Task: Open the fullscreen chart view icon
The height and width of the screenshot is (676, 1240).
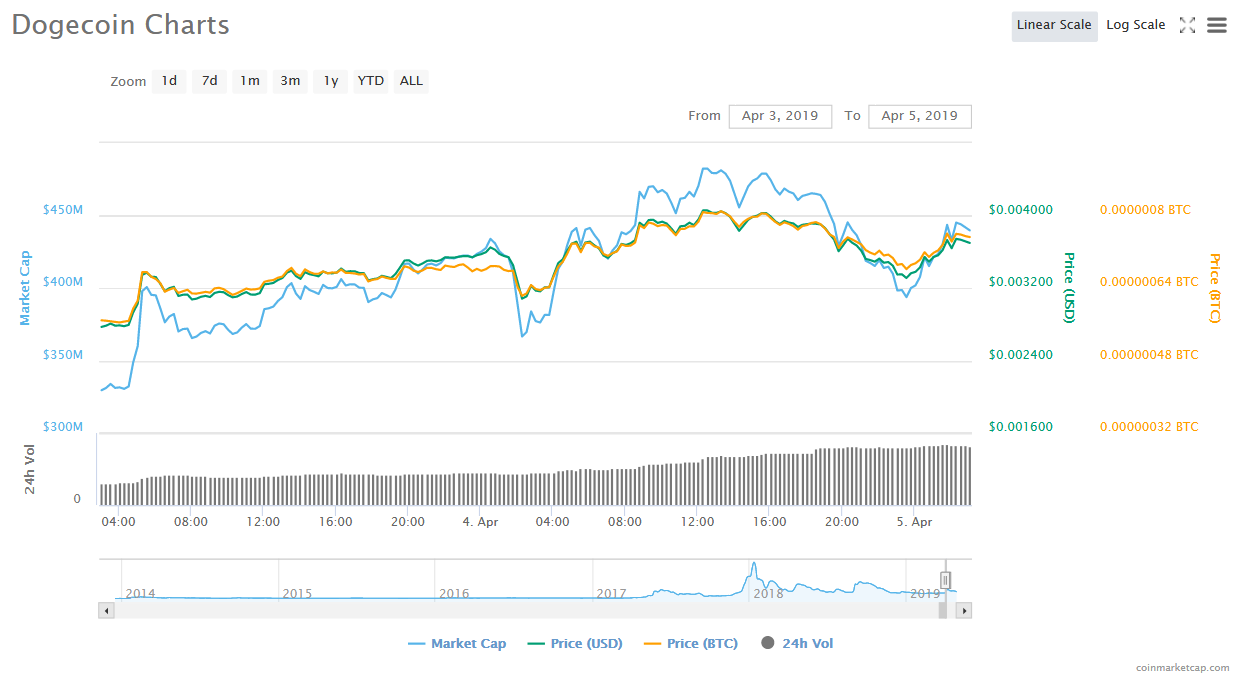Action: tap(1187, 25)
